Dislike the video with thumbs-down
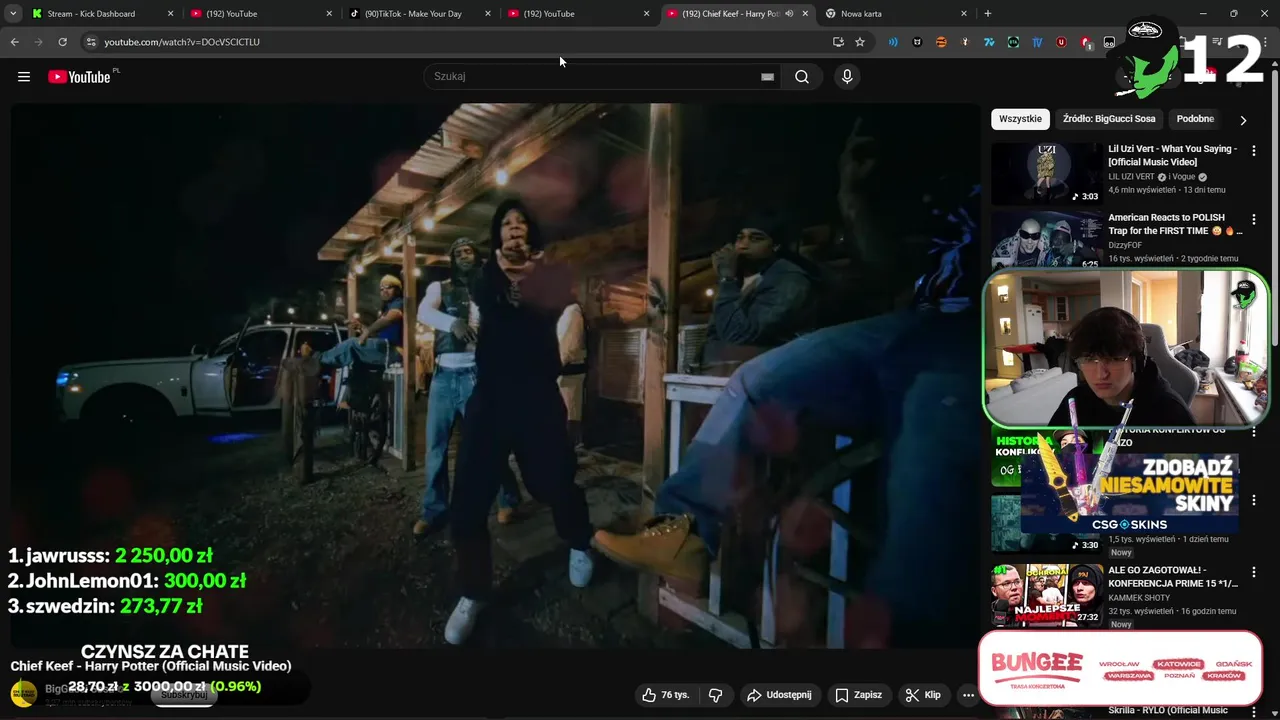Image resolution: width=1280 pixels, height=720 pixels. (x=716, y=695)
